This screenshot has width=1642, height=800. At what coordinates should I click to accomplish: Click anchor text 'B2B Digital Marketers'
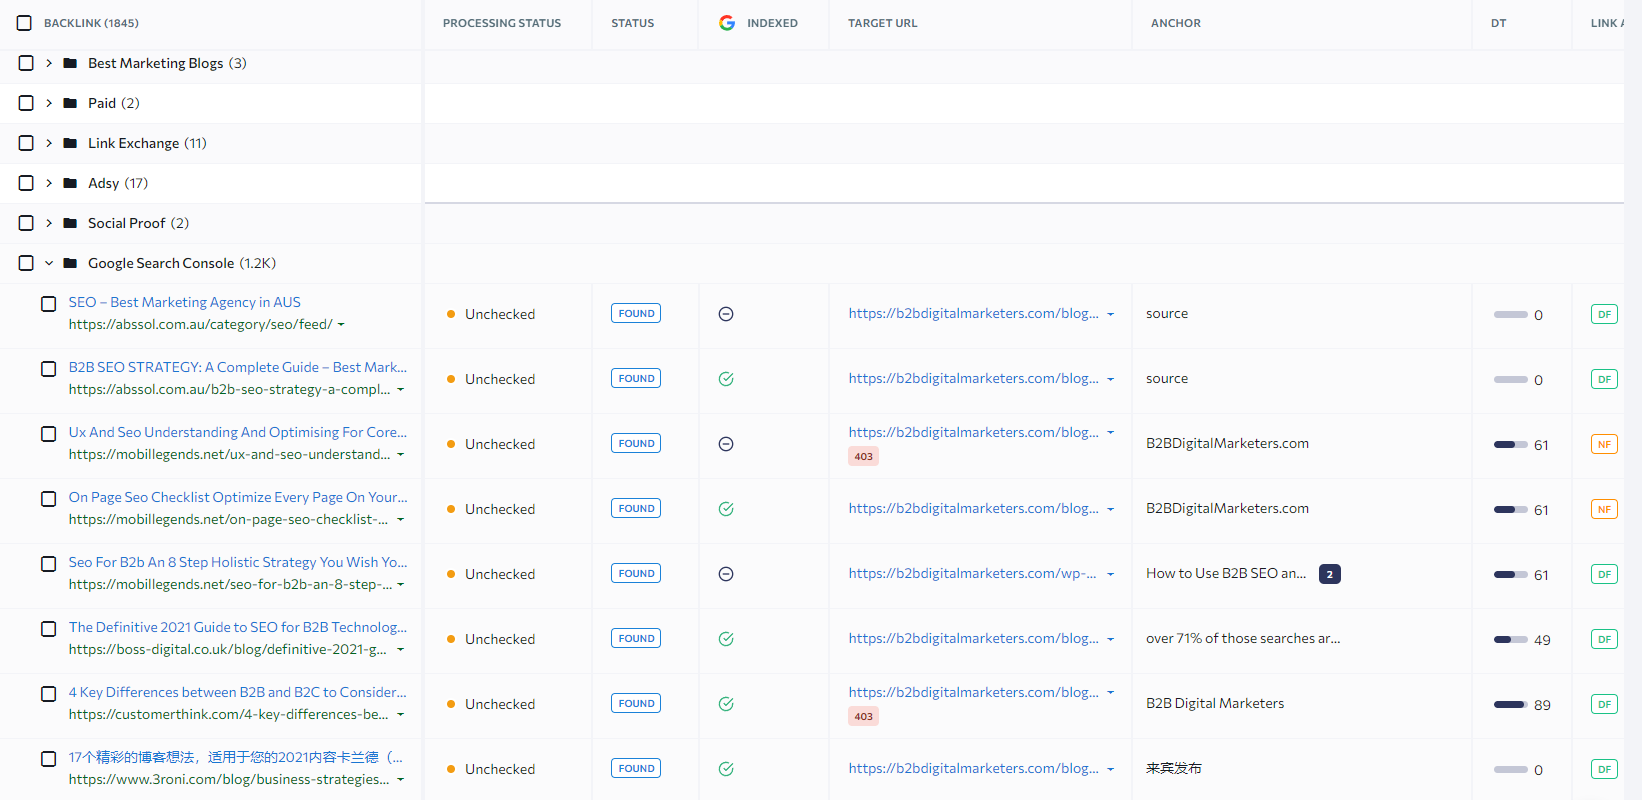click(x=1215, y=703)
